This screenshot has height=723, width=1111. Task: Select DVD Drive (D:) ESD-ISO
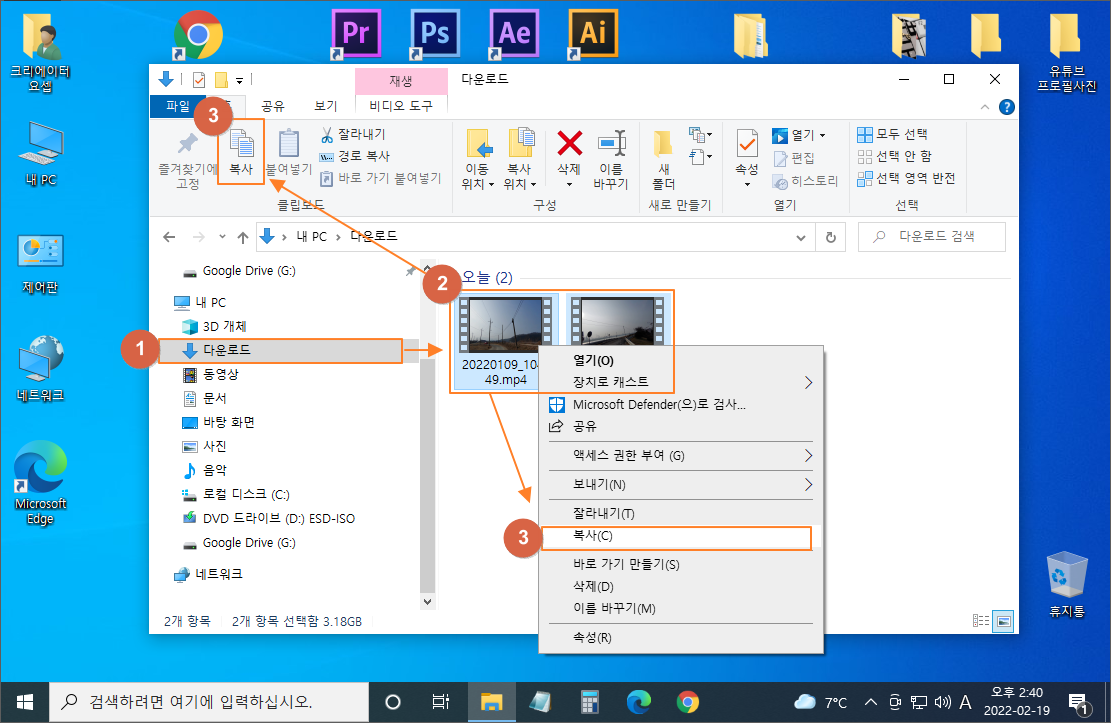coord(269,518)
